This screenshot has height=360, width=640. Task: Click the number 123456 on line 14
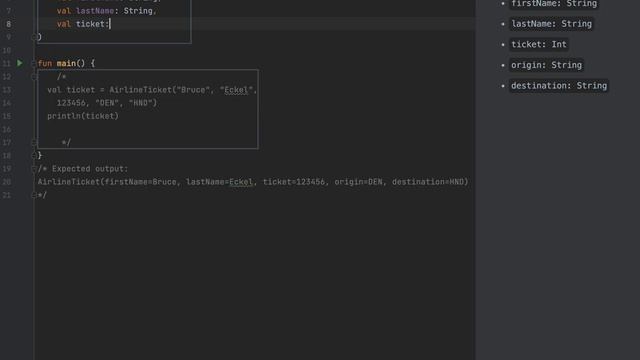point(71,103)
